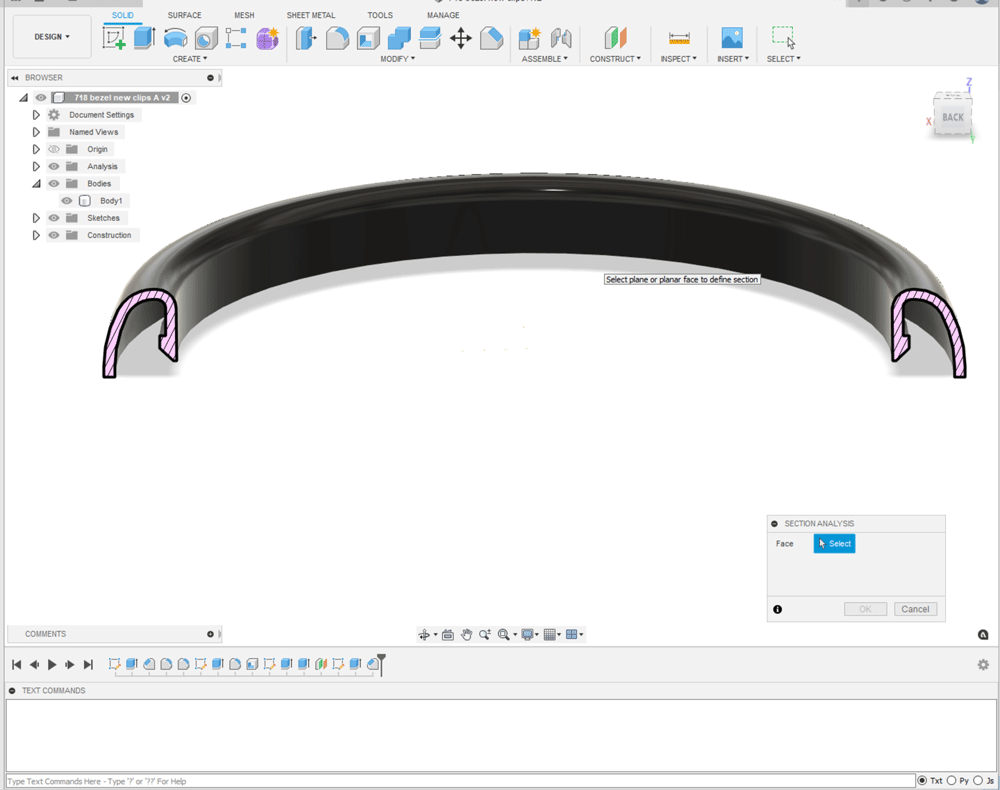Click the text commands input field
The width and height of the screenshot is (1000, 790).
(460, 781)
